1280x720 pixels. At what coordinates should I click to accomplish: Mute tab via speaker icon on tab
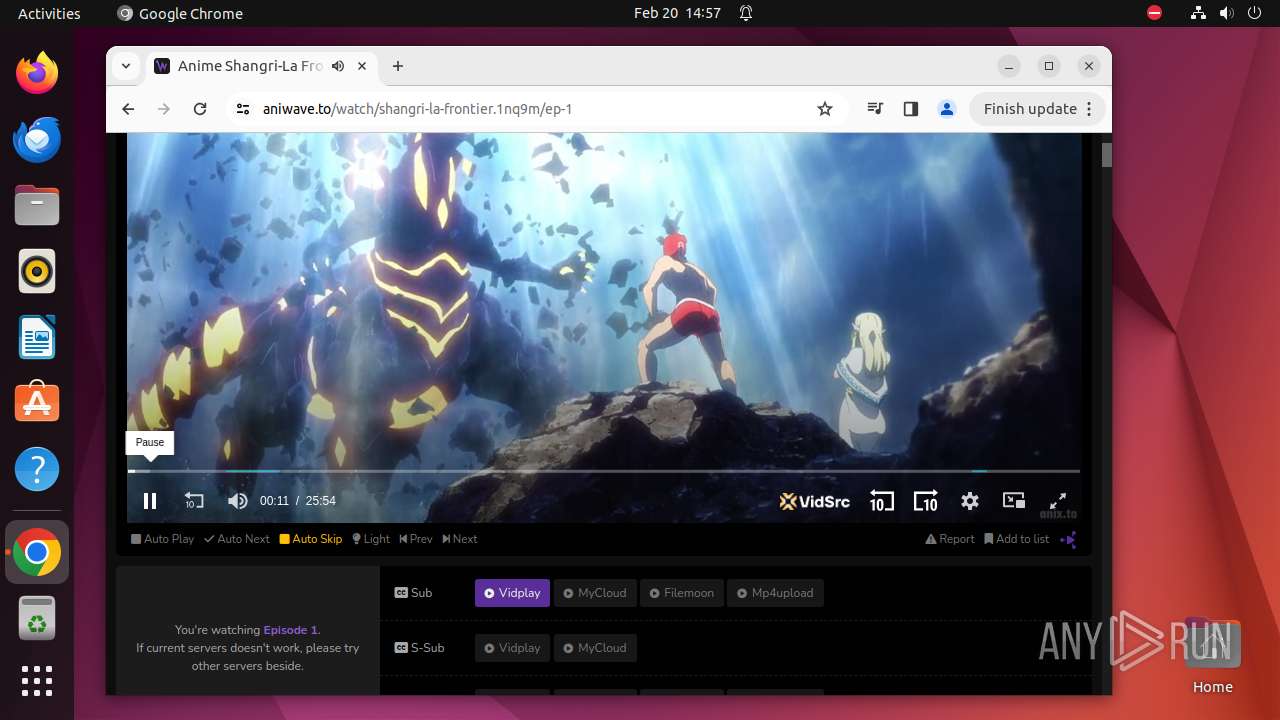(338, 66)
